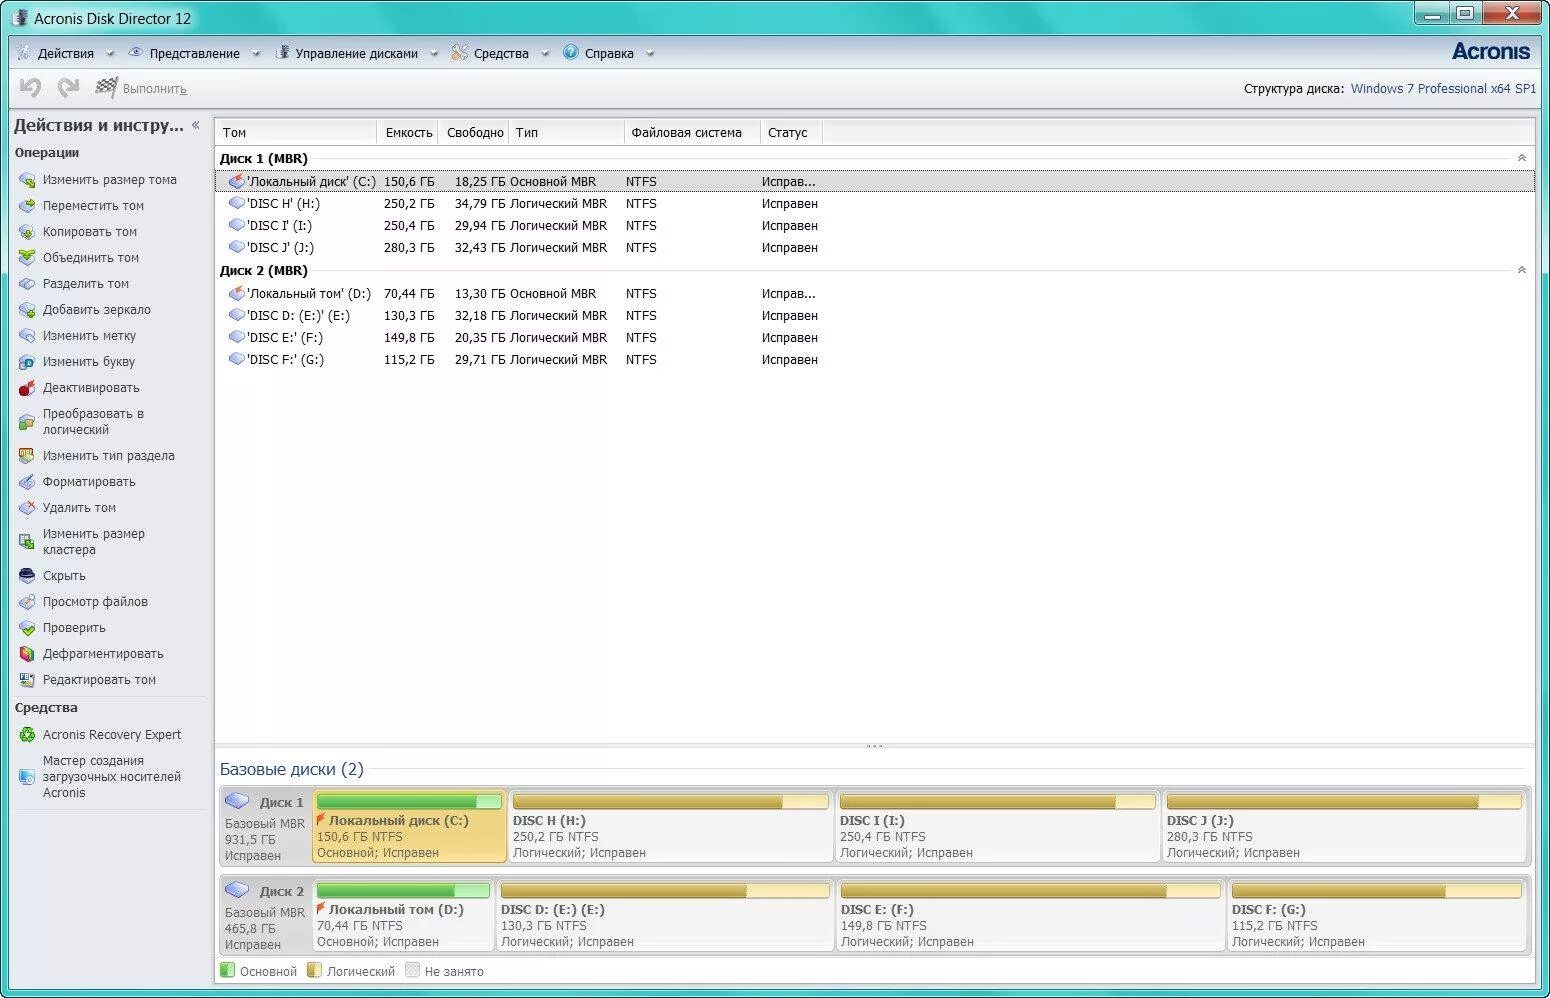Select the 'DISC J' (J:) row

point(875,248)
